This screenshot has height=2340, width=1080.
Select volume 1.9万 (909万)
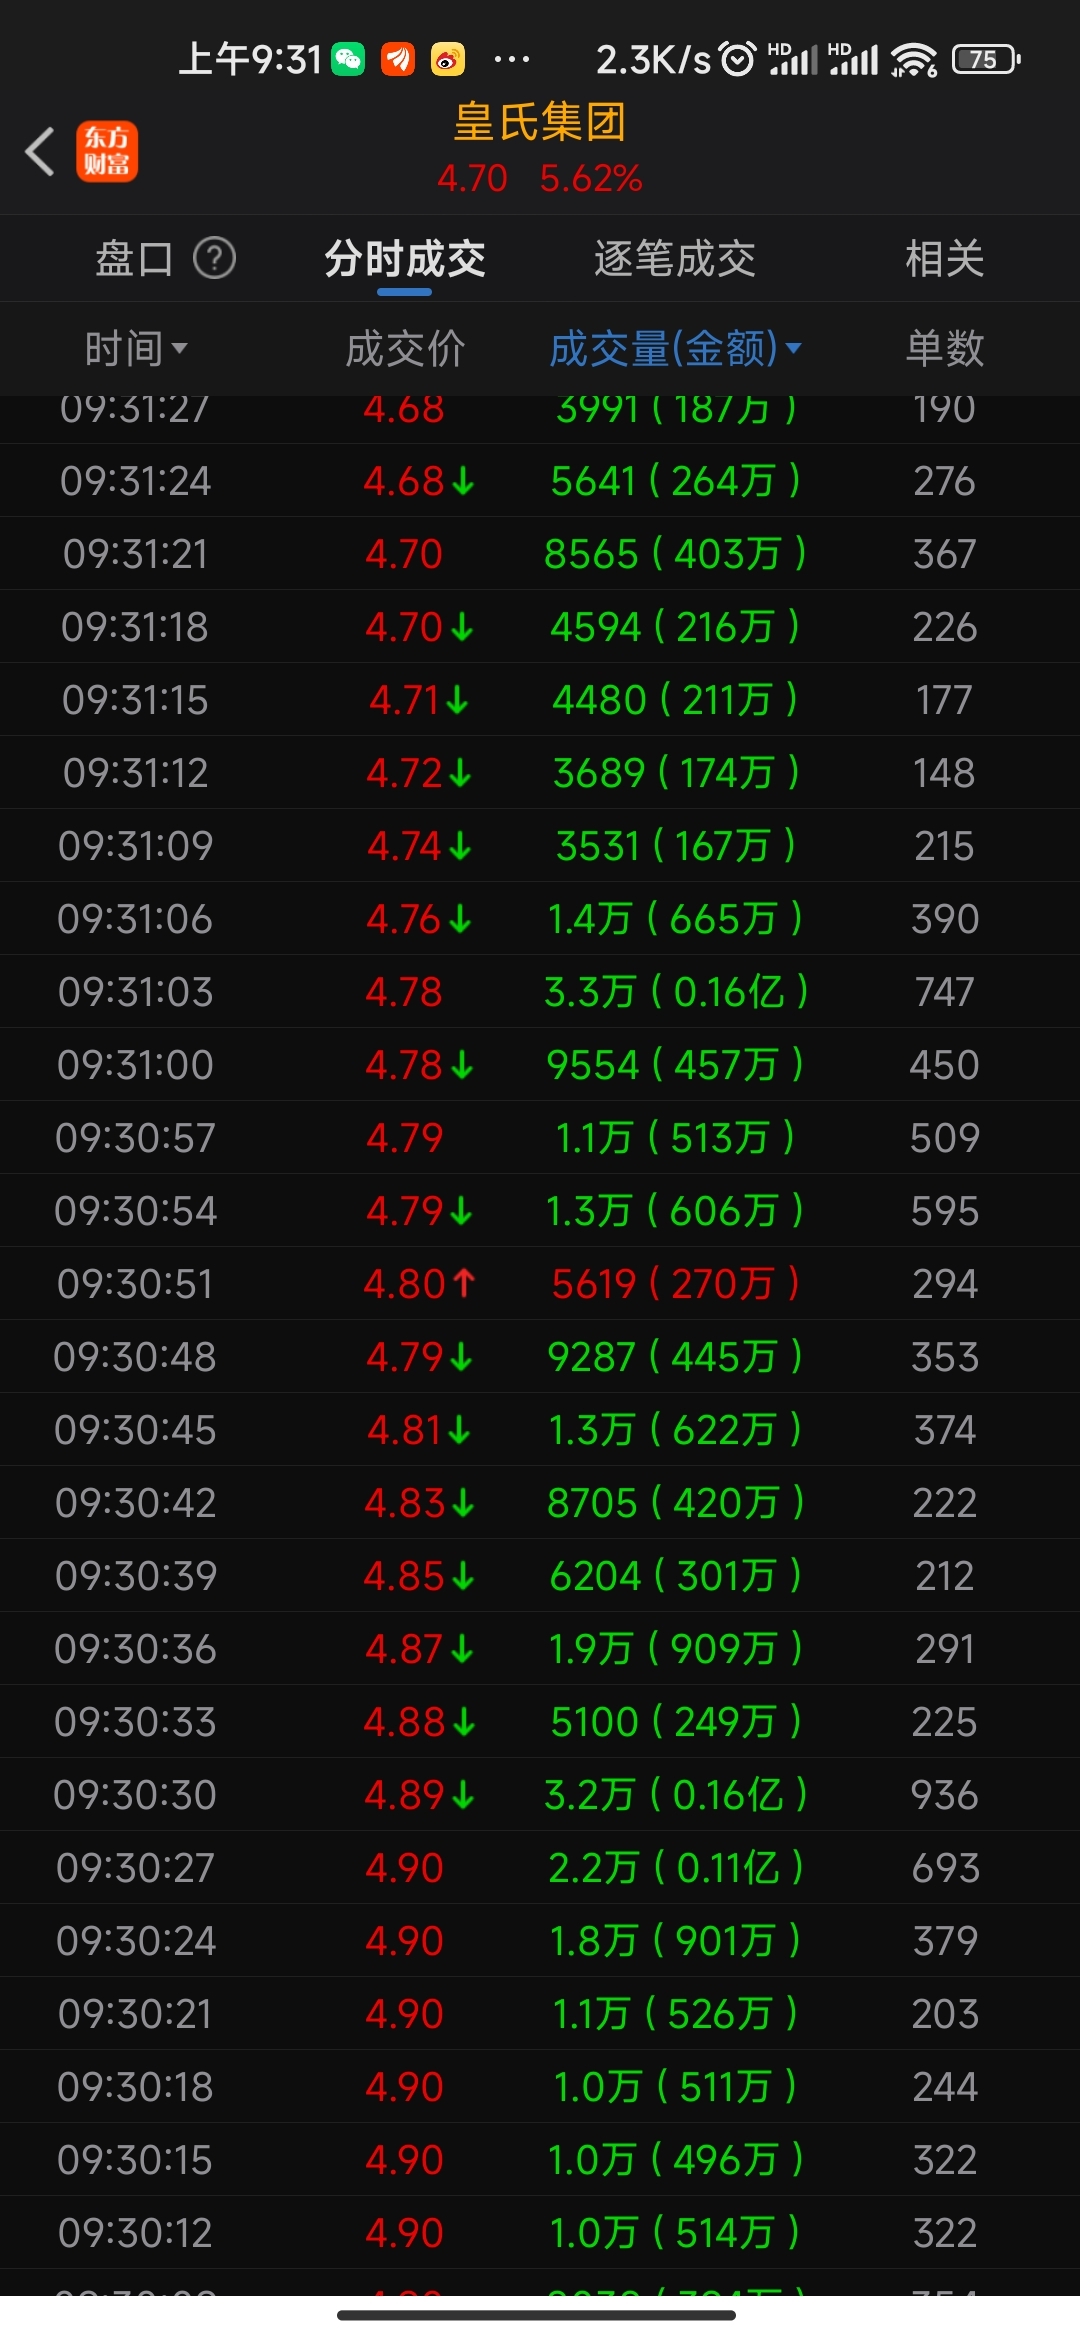pos(675,1649)
